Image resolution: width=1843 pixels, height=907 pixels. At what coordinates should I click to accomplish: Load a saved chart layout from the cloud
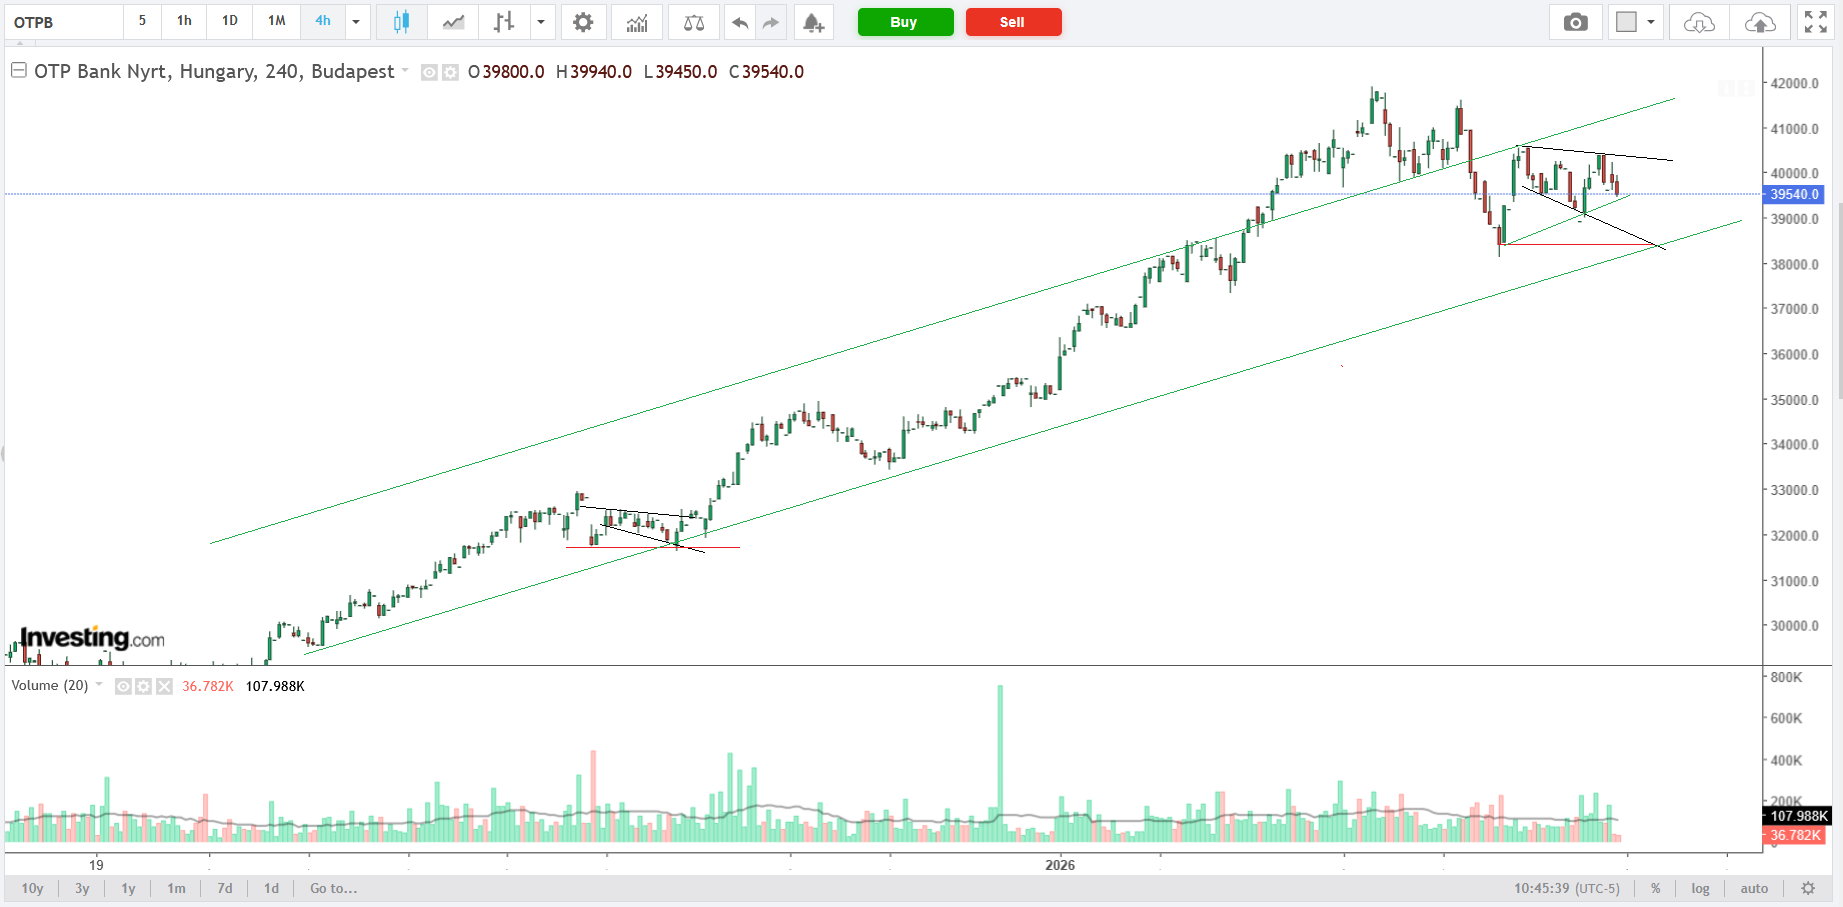pos(1698,22)
